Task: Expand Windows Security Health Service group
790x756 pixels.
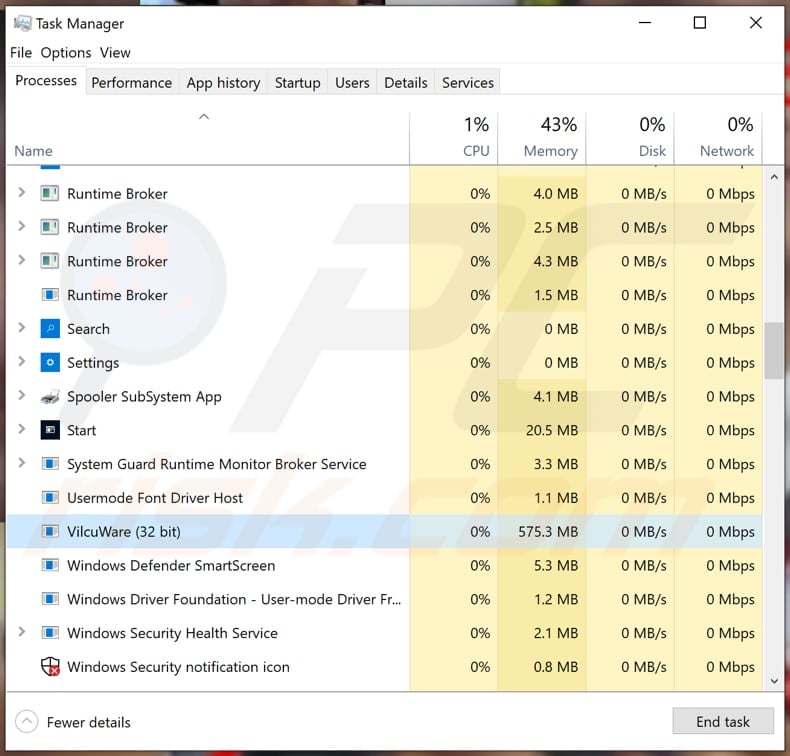Action: pyautogui.click(x=21, y=632)
